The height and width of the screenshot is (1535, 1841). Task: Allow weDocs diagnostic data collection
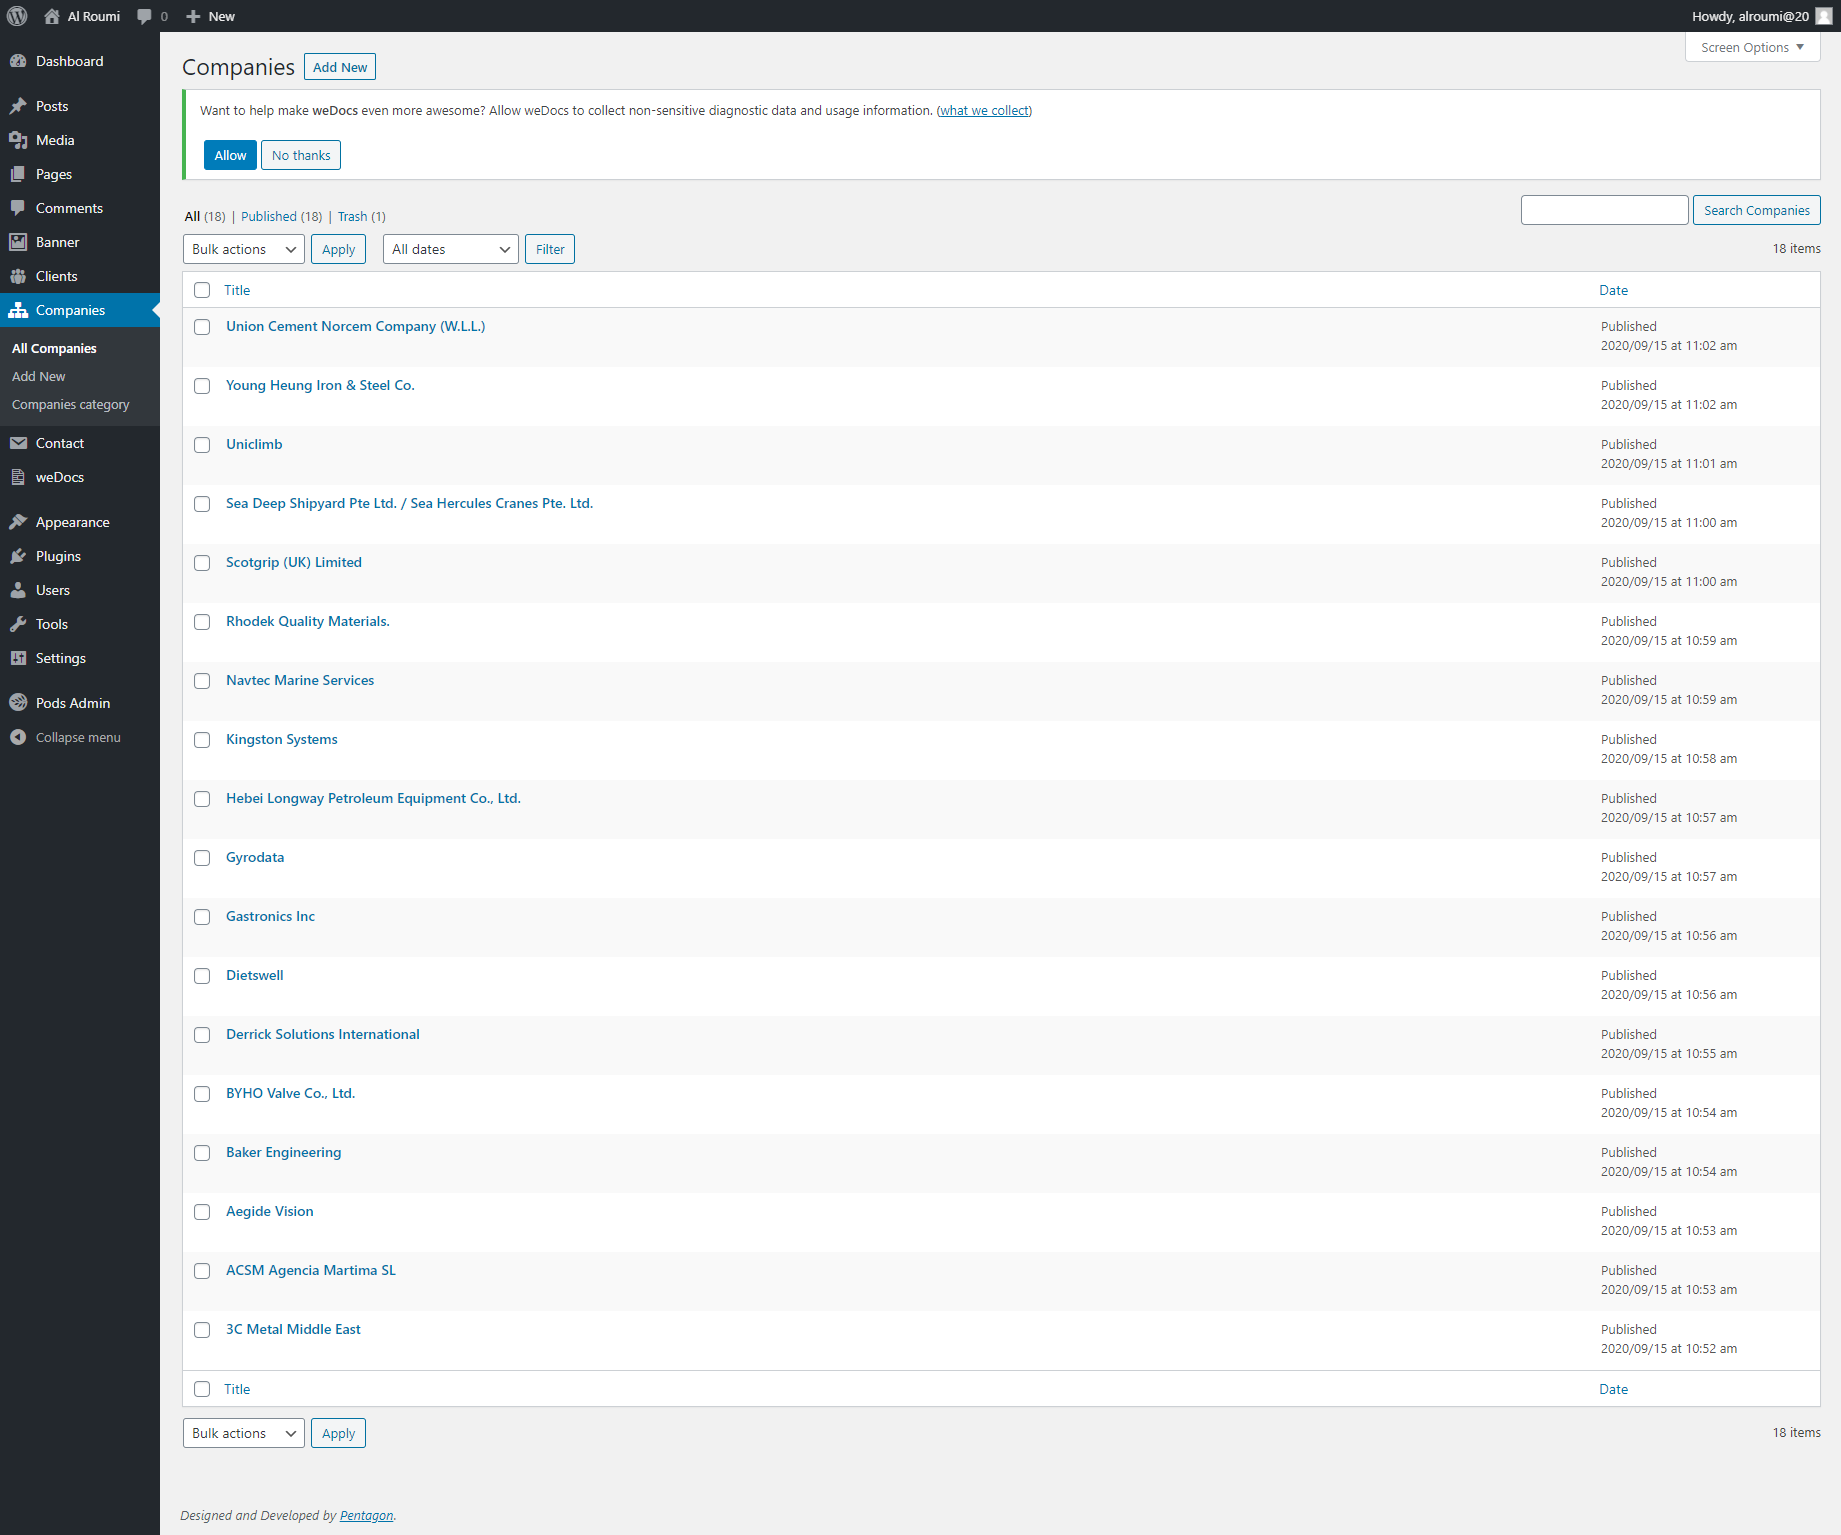pos(230,155)
